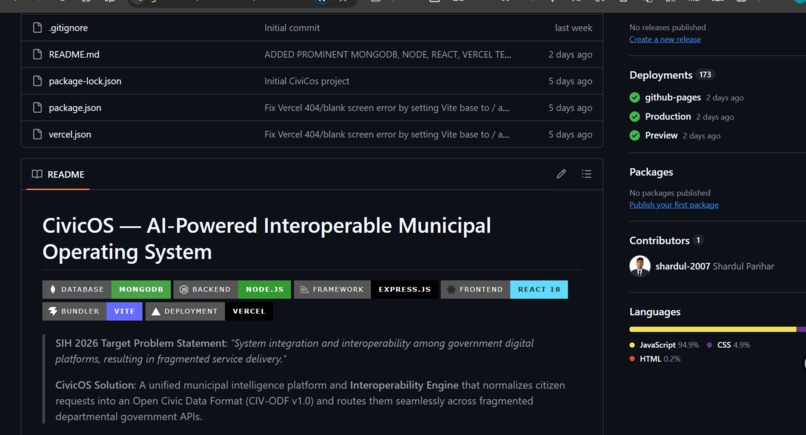Image resolution: width=806 pixels, height=435 pixels.
Task: Click green check beside github-pages
Action: click(x=635, y=98)
